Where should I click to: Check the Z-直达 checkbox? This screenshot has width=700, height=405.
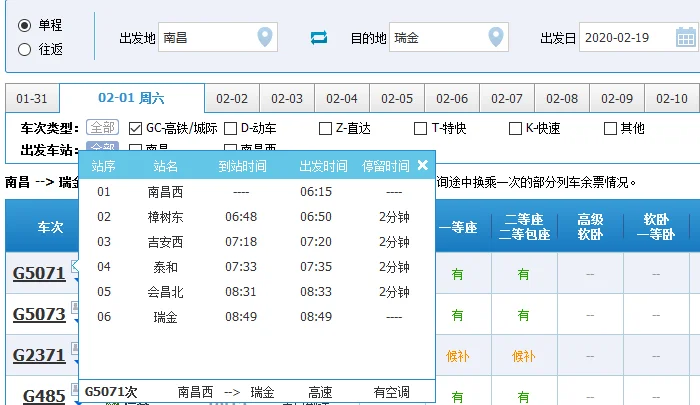[x=325, y=129]
